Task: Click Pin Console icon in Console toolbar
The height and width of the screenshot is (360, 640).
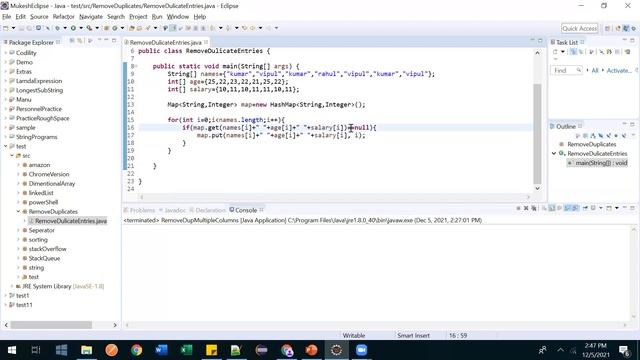Action: click(x=585, y=208)
